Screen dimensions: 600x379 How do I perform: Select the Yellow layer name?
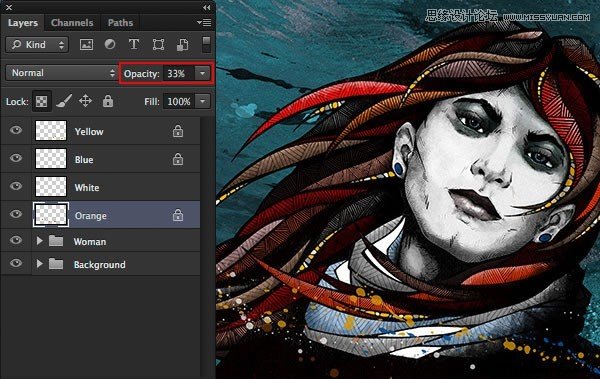pos(89,132)
